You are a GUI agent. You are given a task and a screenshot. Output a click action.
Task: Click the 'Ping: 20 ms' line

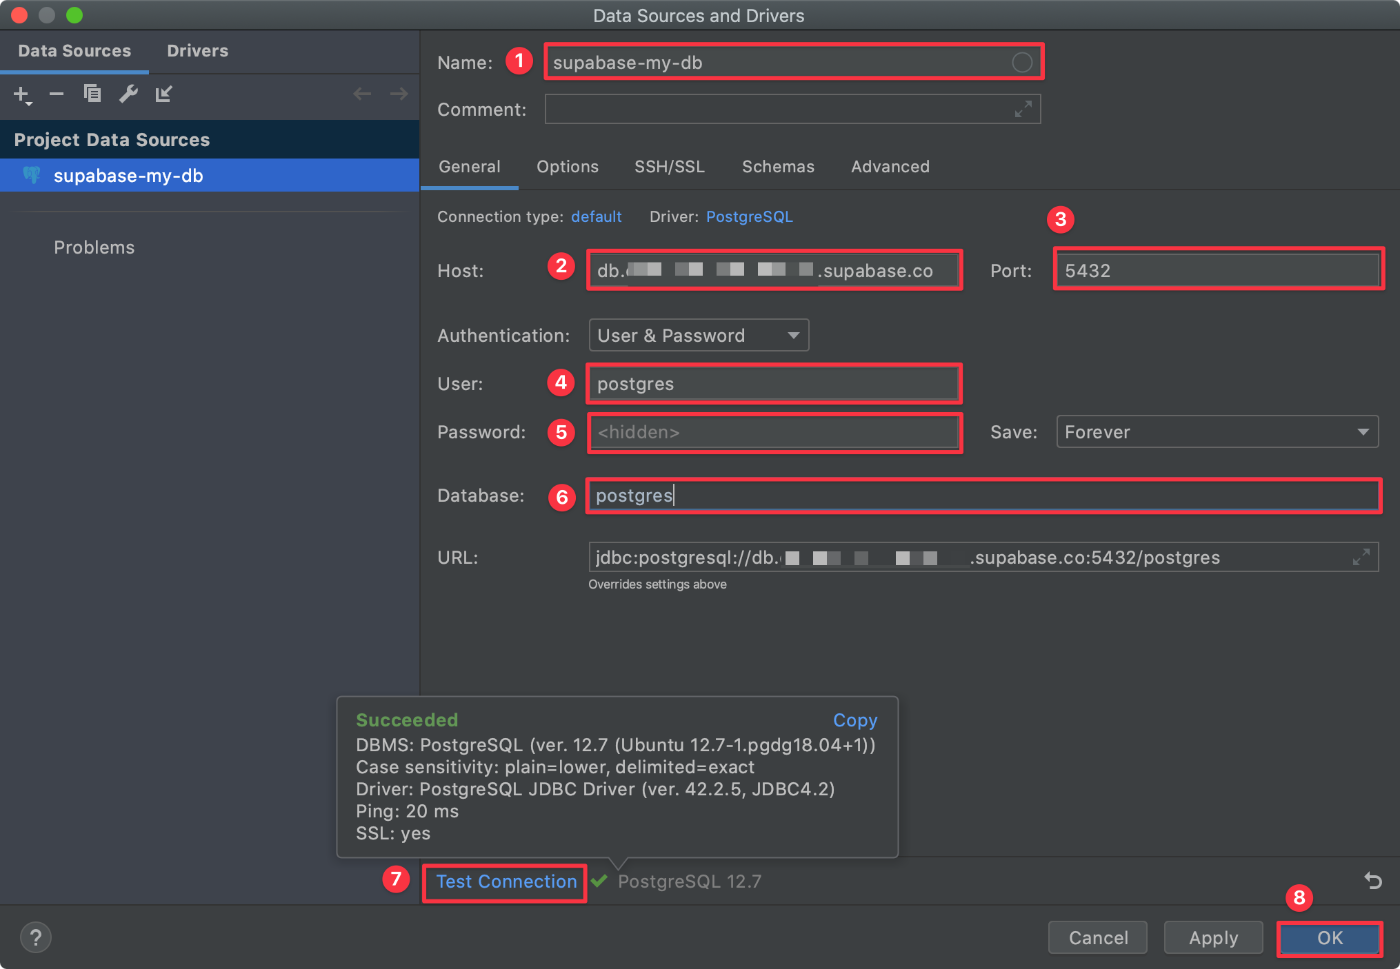pyautogui.click(x=407, y=811)
